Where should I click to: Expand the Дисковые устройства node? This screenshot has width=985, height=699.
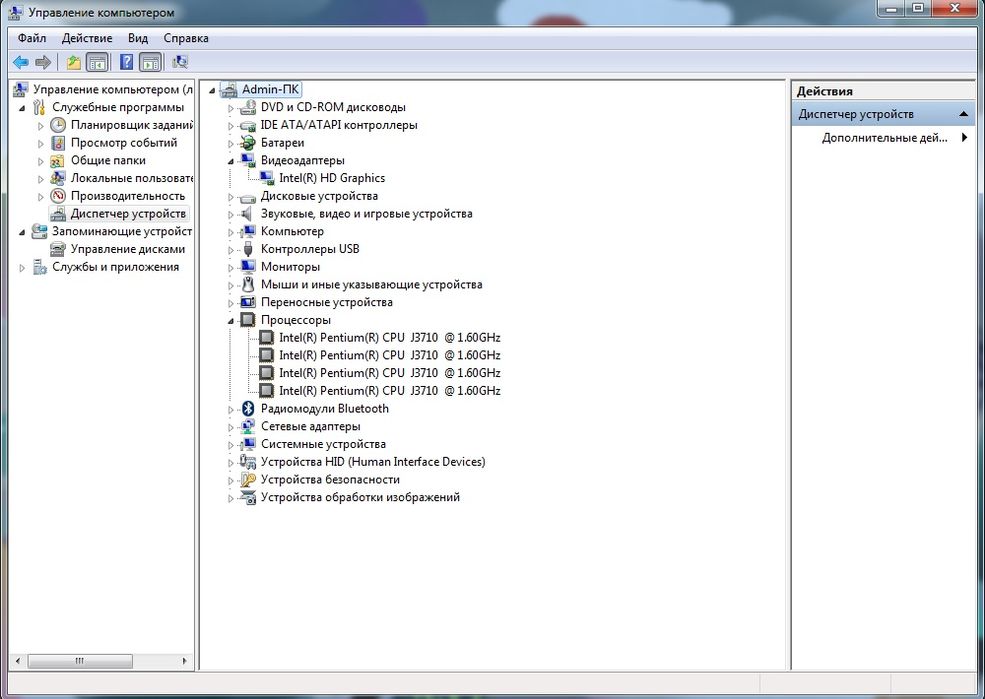click(231, 197)
